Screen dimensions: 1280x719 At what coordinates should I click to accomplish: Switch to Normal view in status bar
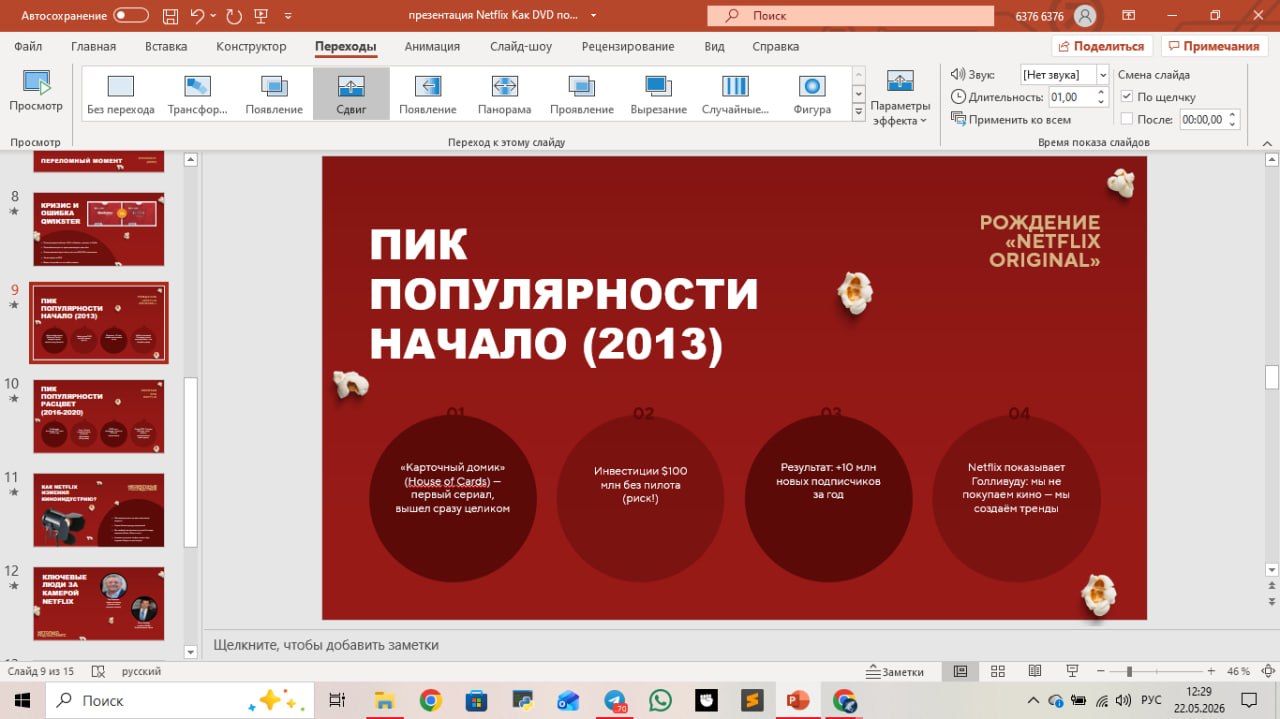point(960,671)
